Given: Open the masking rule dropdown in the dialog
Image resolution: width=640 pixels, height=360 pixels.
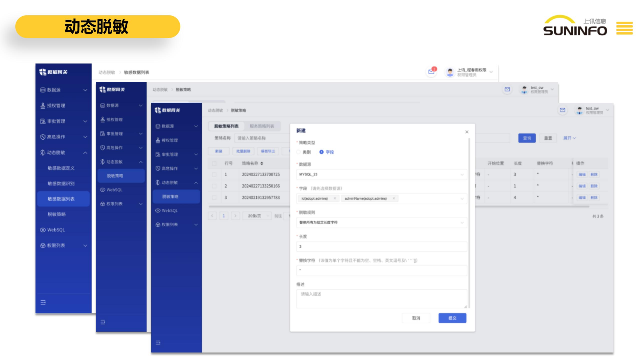Looking at the screenshot, I should [x=381, y=222].
